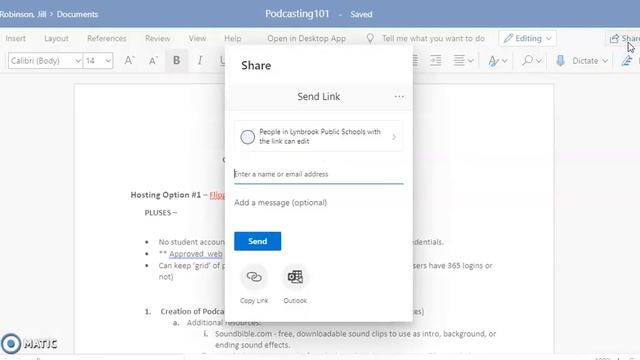Expand the text styles dropdown arrow

coord(504,61)
